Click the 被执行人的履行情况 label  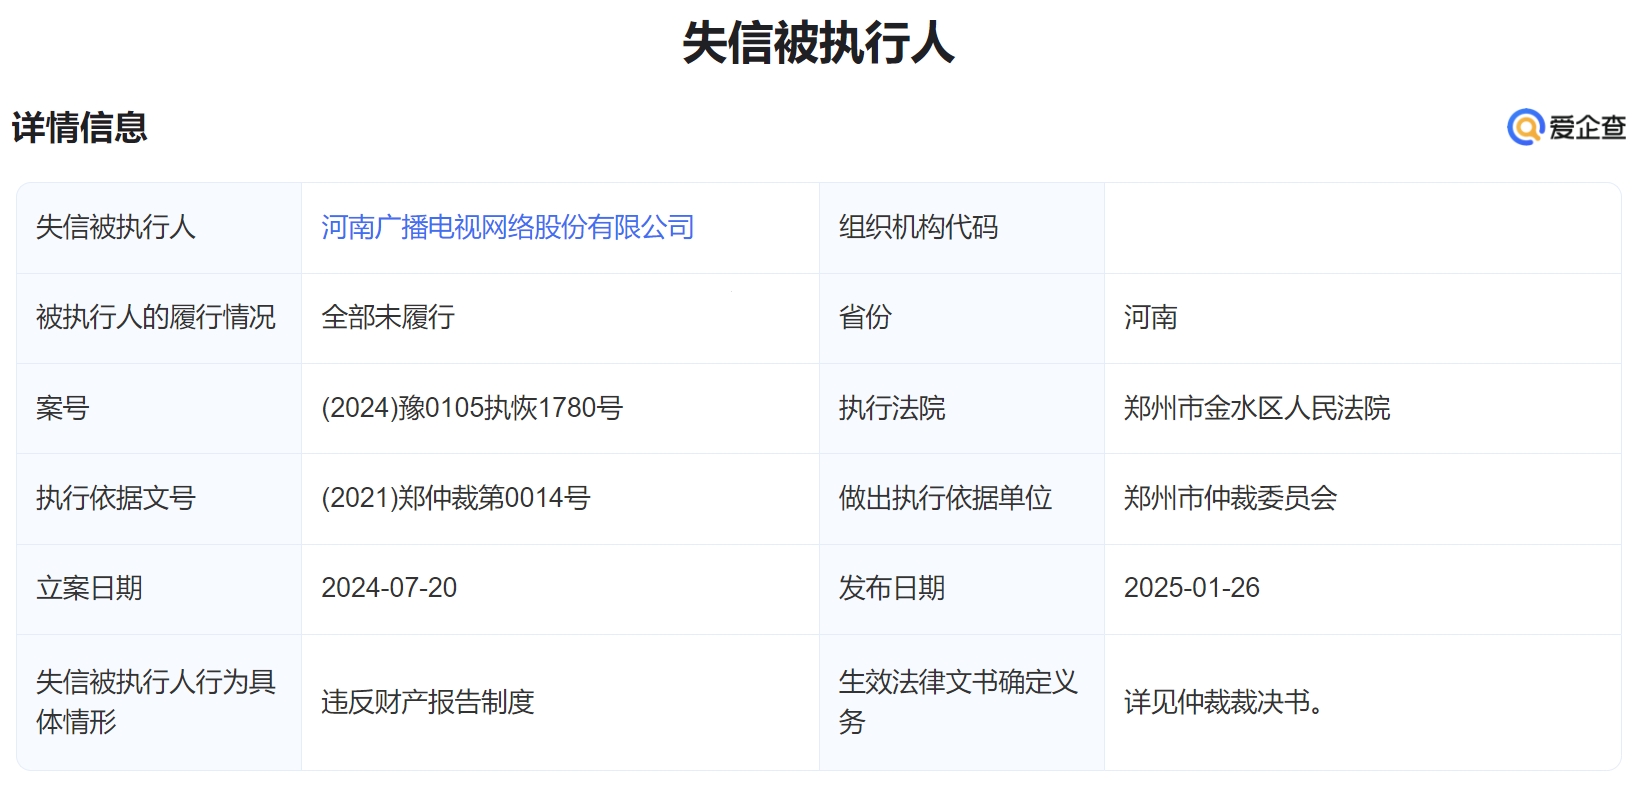156,318
